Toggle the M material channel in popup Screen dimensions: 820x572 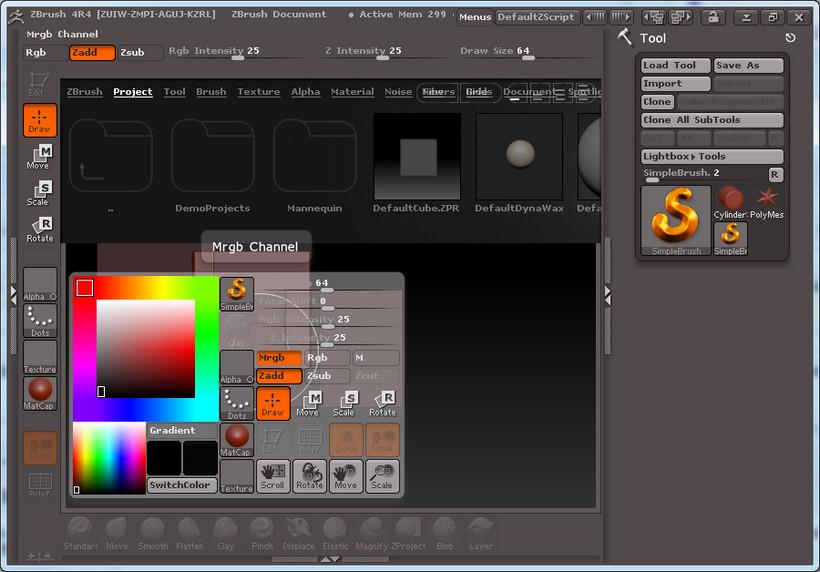(x=375, y=358)
